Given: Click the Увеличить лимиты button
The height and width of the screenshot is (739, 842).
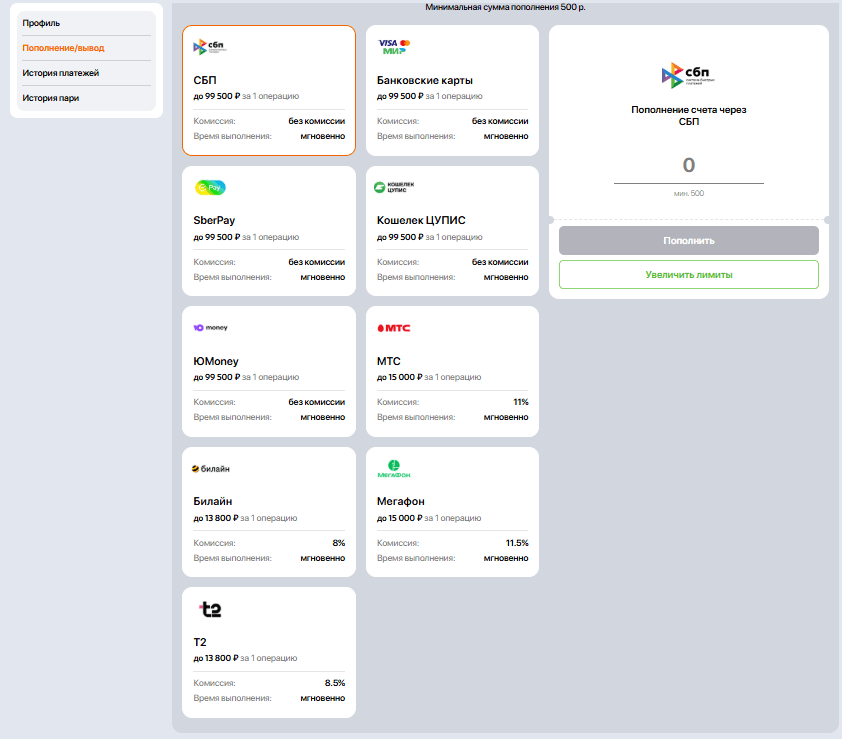Looking at the screenshot, I should click(688, 274).
